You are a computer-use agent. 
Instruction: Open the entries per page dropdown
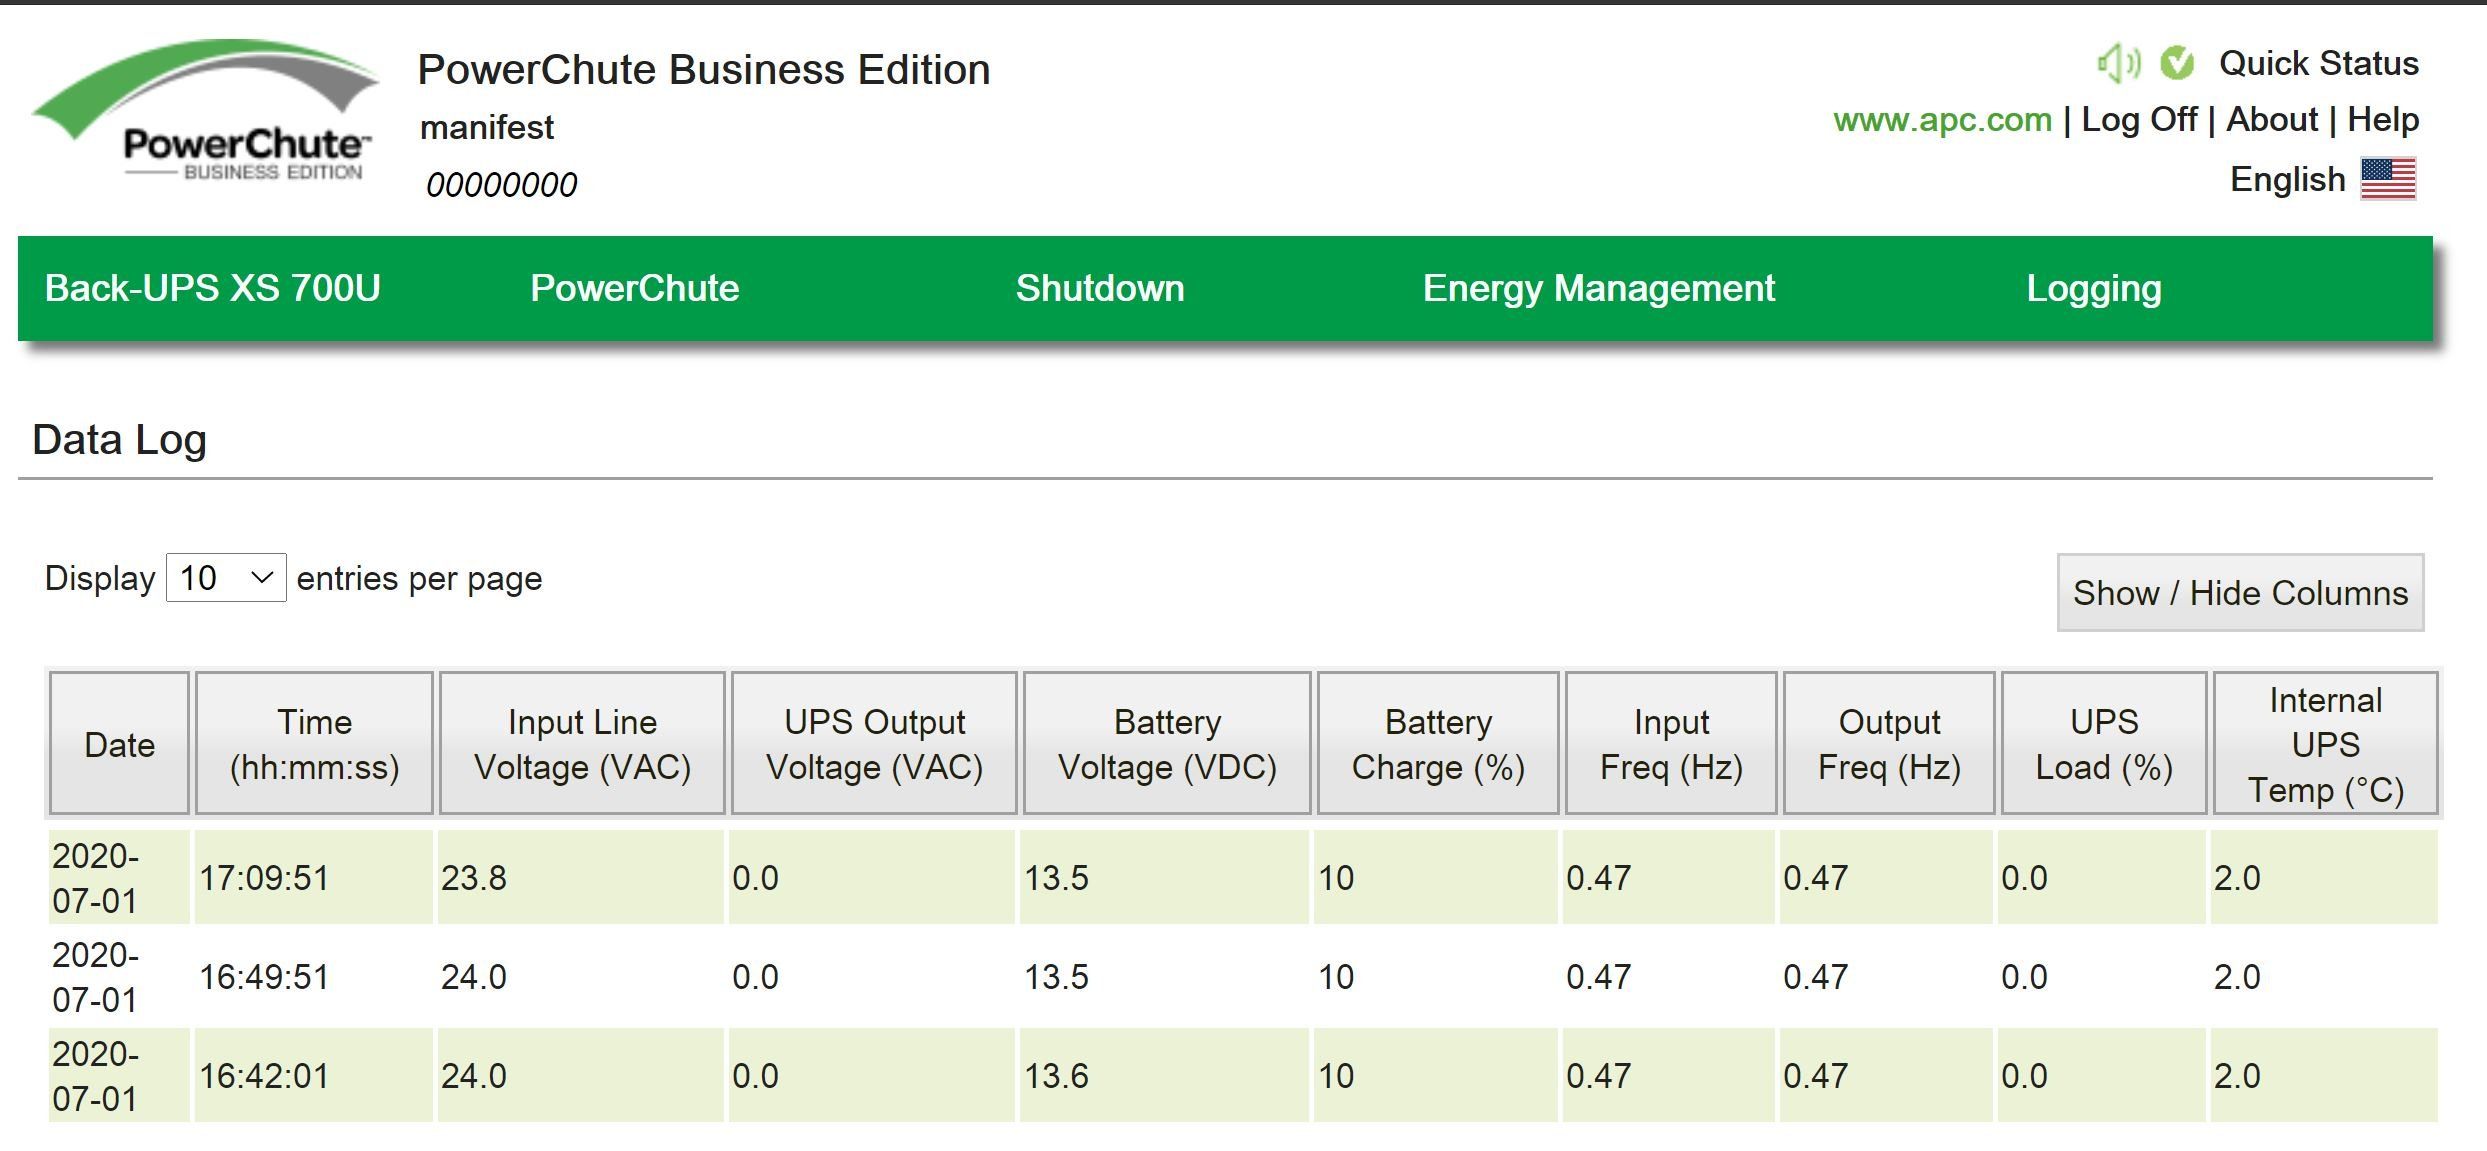226,577
